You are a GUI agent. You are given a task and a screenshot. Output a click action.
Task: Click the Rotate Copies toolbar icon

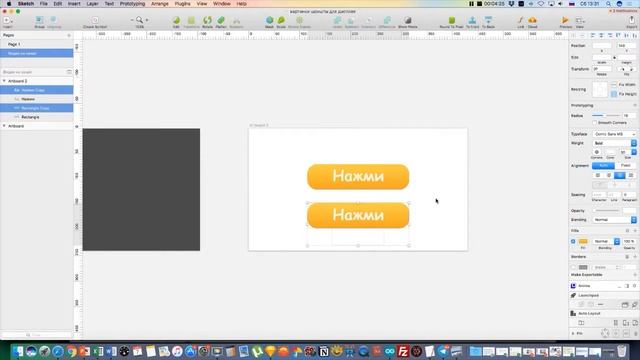click(299, 21)
